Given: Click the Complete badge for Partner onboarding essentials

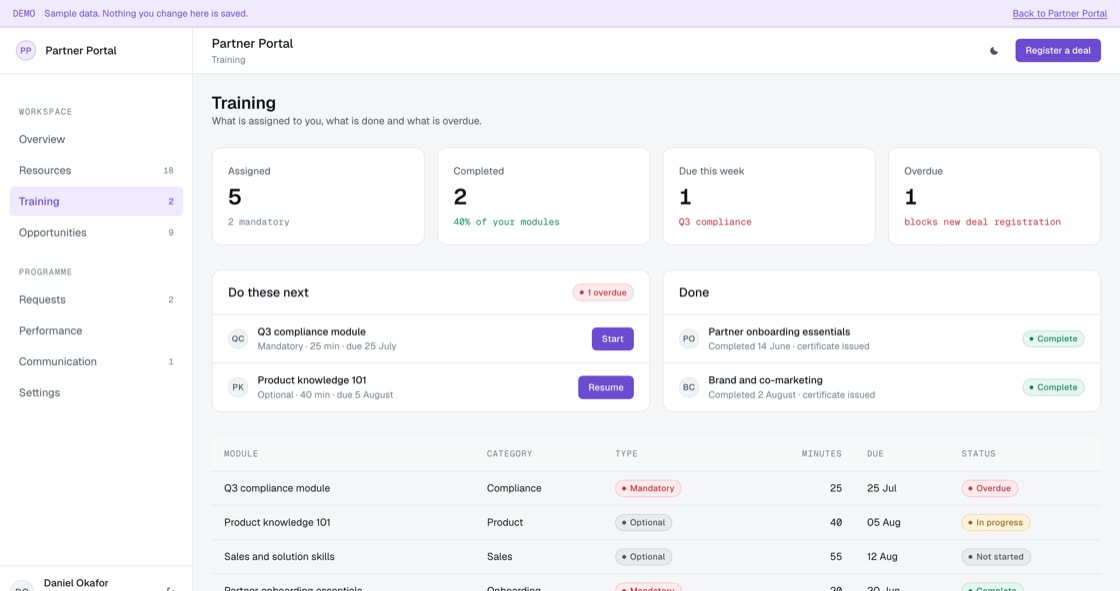Looking at the screenshot, I should (1053, 339).
